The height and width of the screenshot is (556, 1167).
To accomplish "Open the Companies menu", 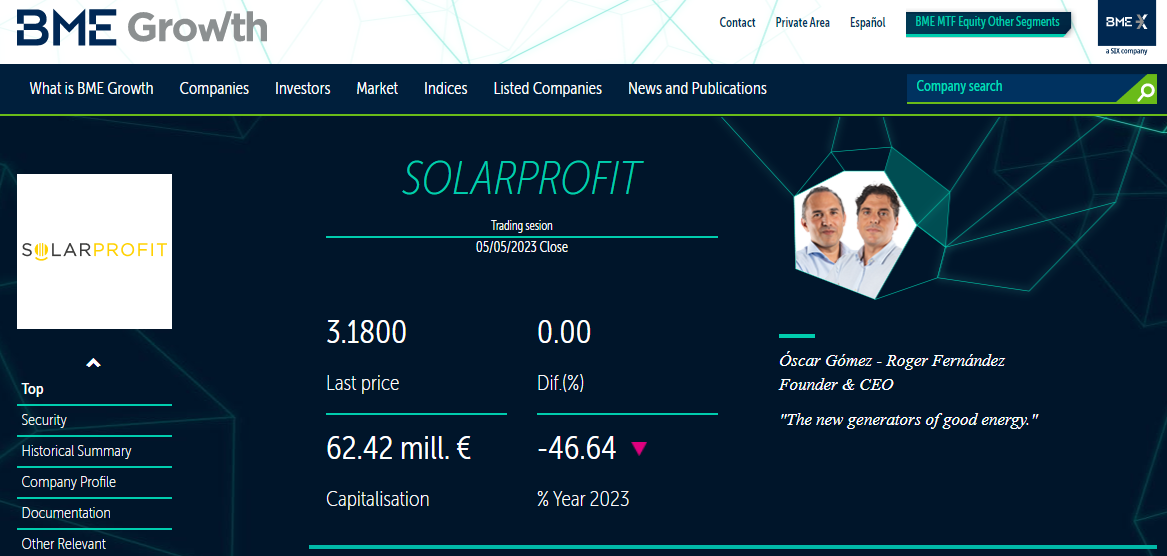I will point(214,89).
